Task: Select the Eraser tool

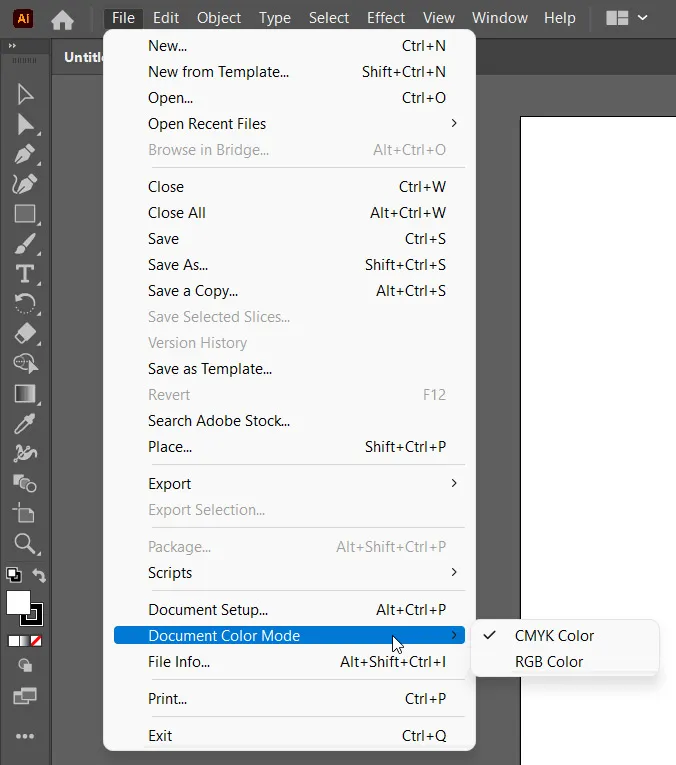Action: click(x=25, y=334)
